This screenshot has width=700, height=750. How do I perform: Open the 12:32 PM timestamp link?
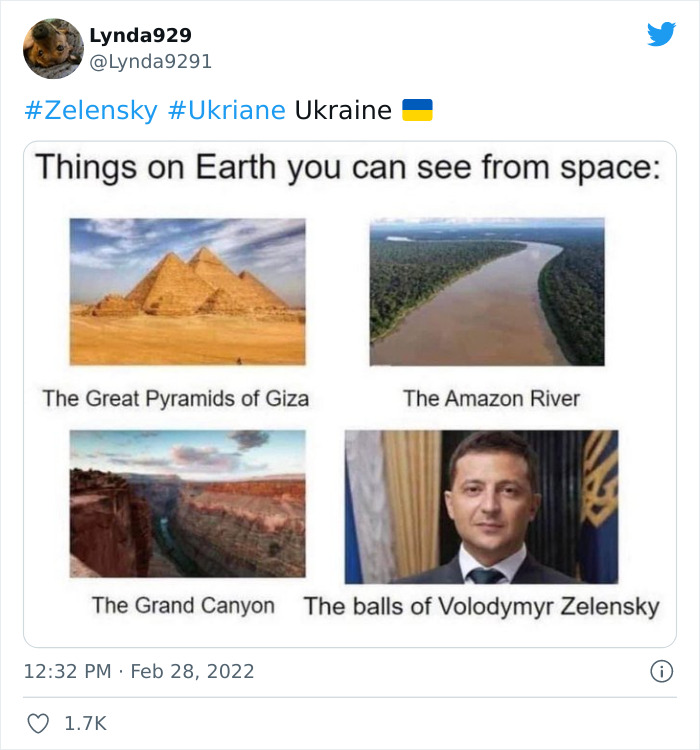(x=67, y=672)
